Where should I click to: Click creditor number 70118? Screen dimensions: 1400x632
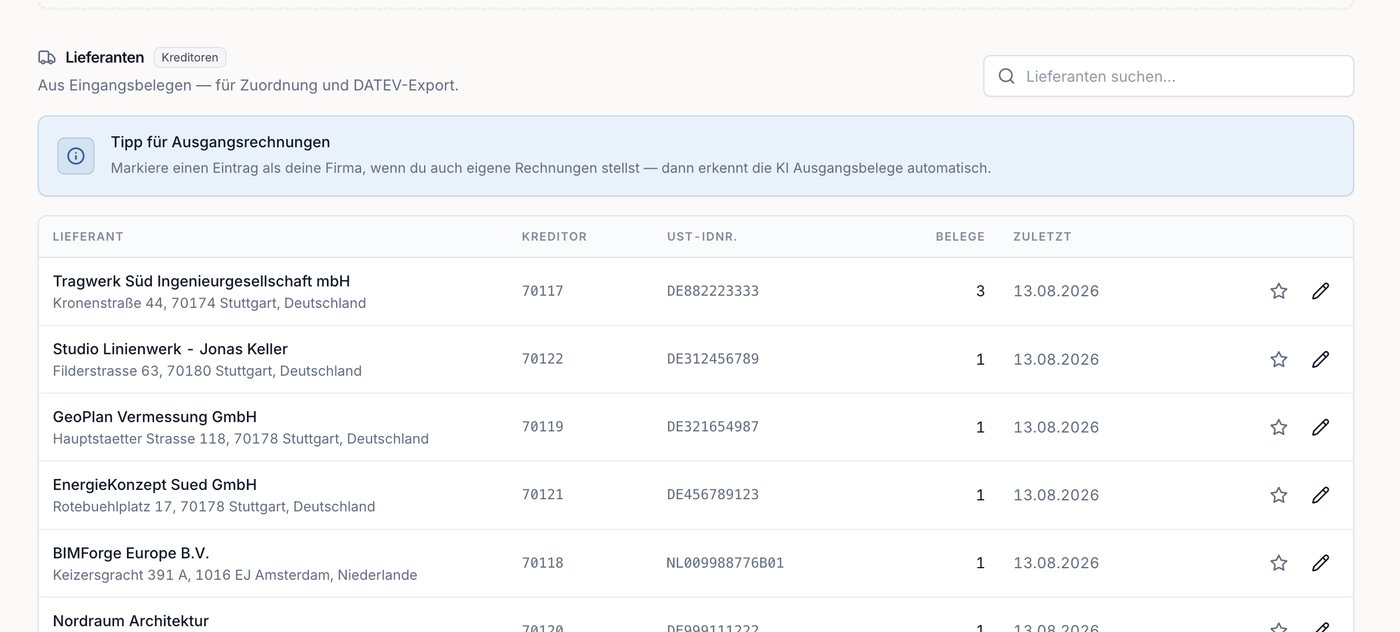(543, 563)
